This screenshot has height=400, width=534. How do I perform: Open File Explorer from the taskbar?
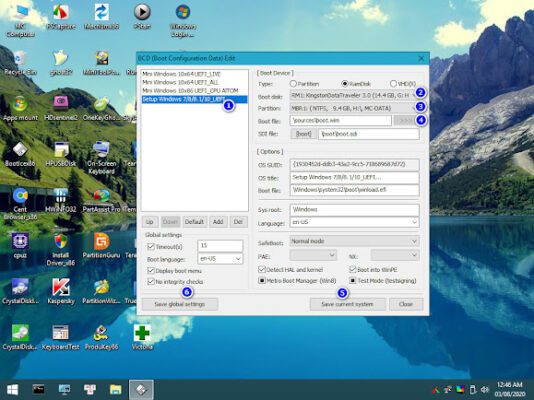pos(116,389)
